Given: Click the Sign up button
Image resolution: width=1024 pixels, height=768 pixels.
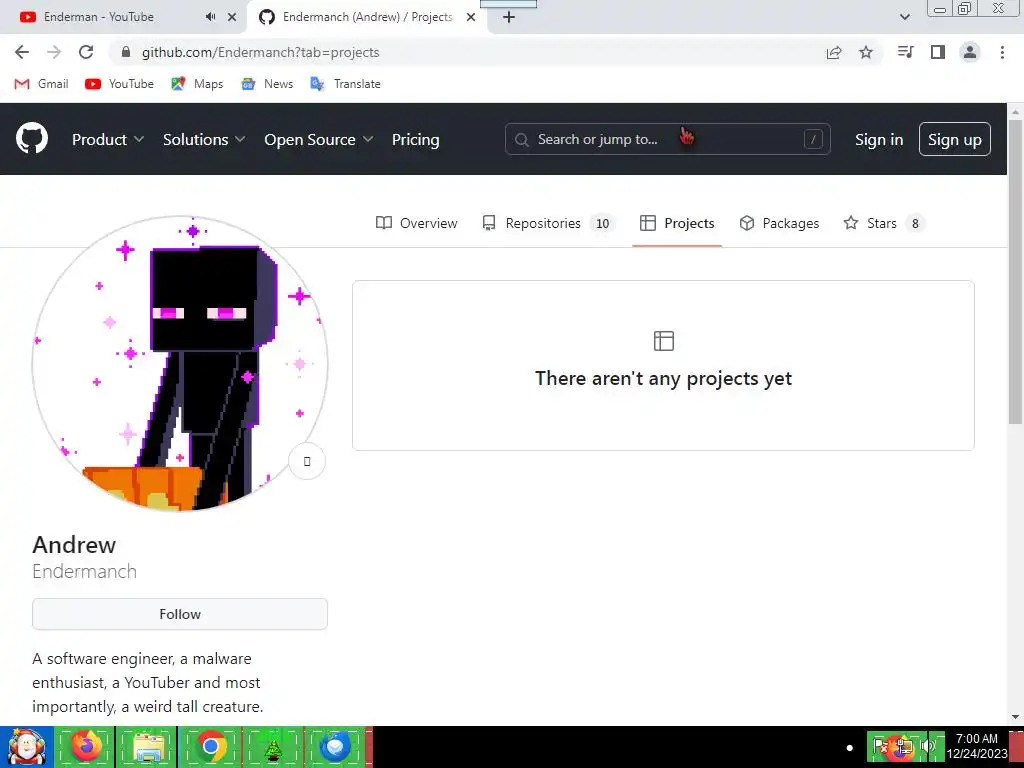Looking at the screenshot, I should coord(955,139).
